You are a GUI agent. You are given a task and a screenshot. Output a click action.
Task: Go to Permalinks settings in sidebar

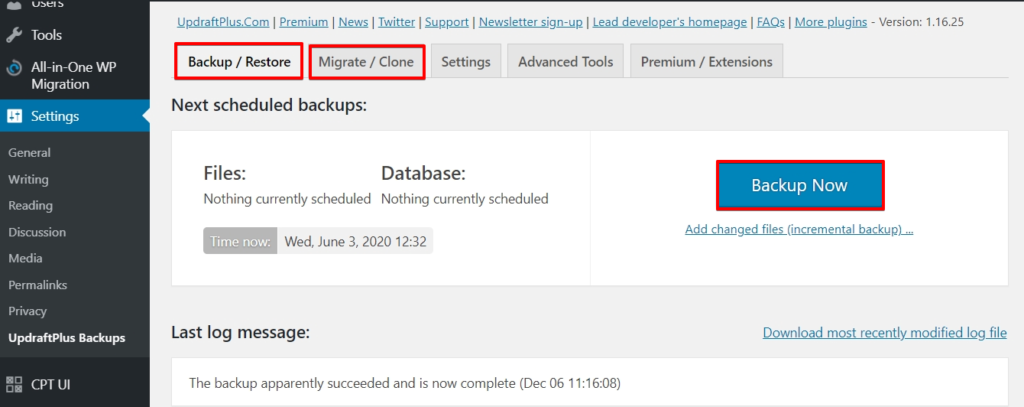click(38, 285)
